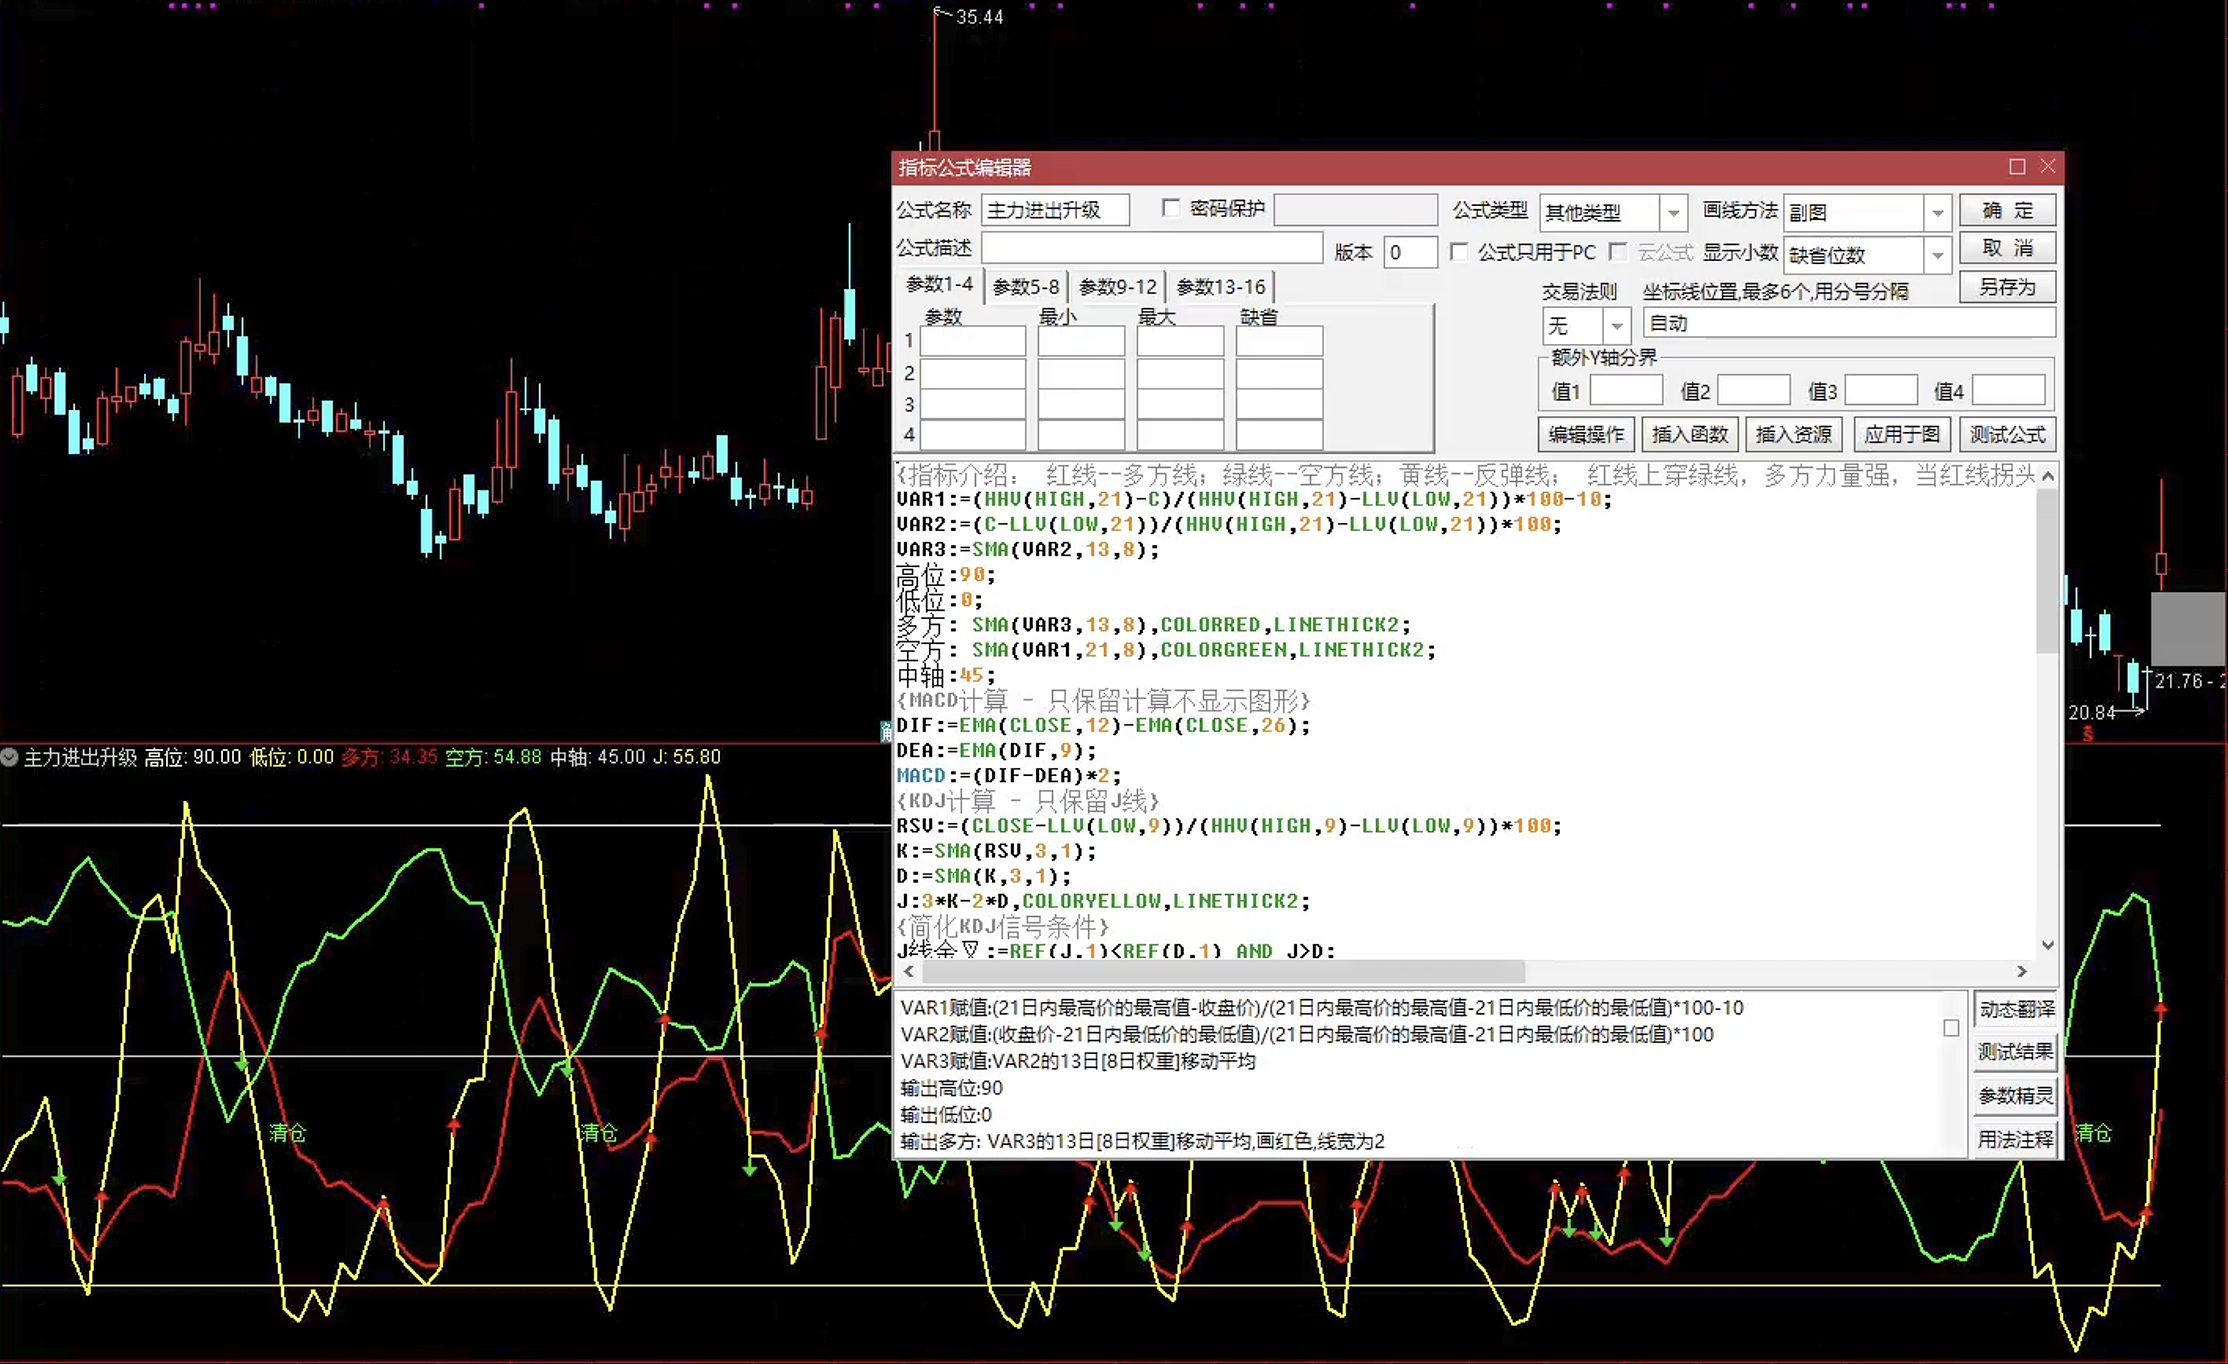Screen dimensions: 2228x1364
Task: Click the password input field
Action: point(1356,210)
